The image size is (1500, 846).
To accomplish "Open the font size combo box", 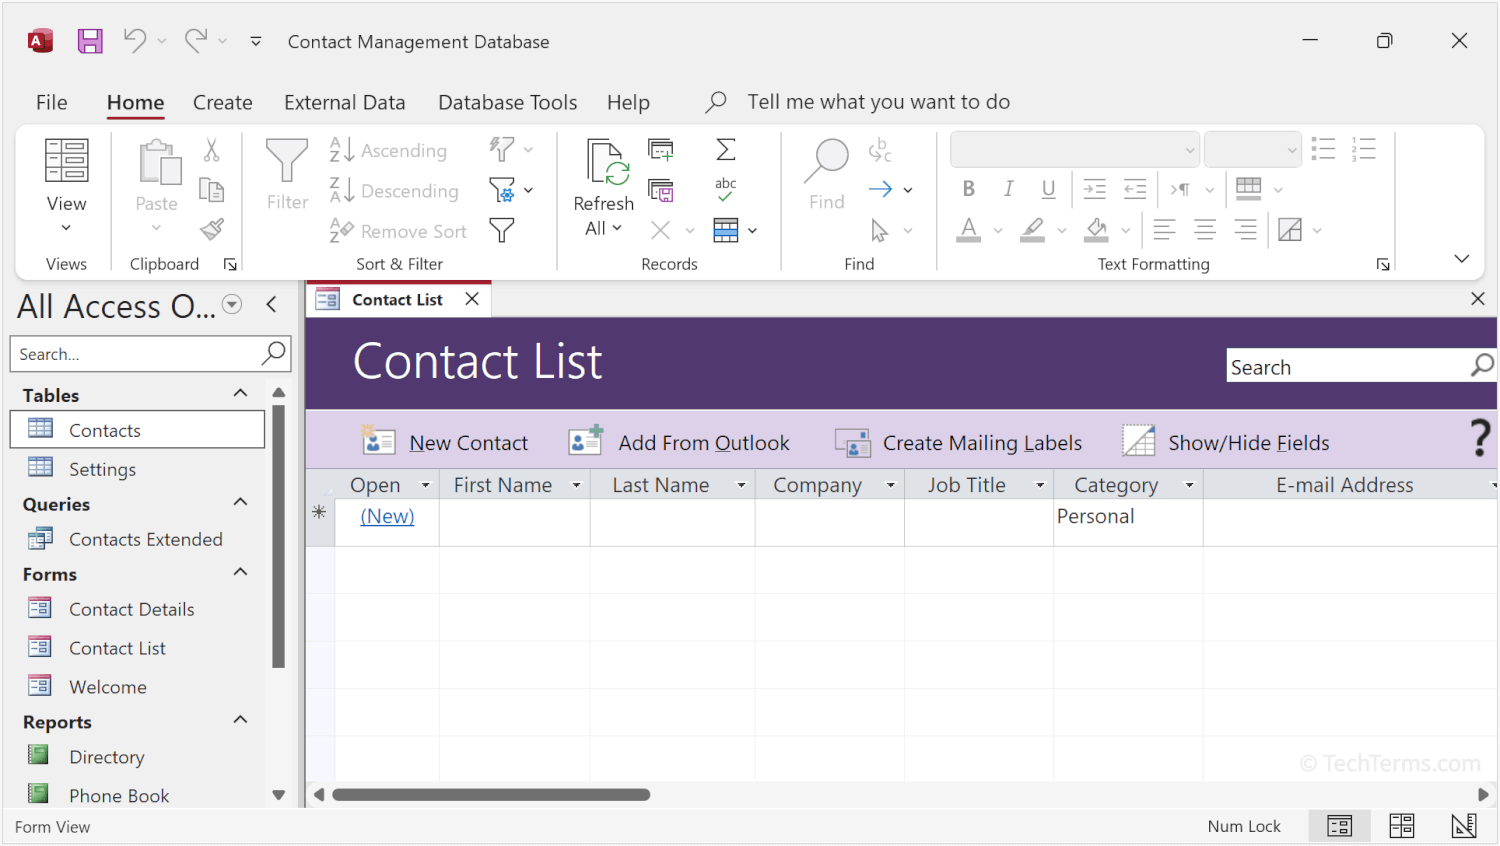I will tap(1253, 150).
